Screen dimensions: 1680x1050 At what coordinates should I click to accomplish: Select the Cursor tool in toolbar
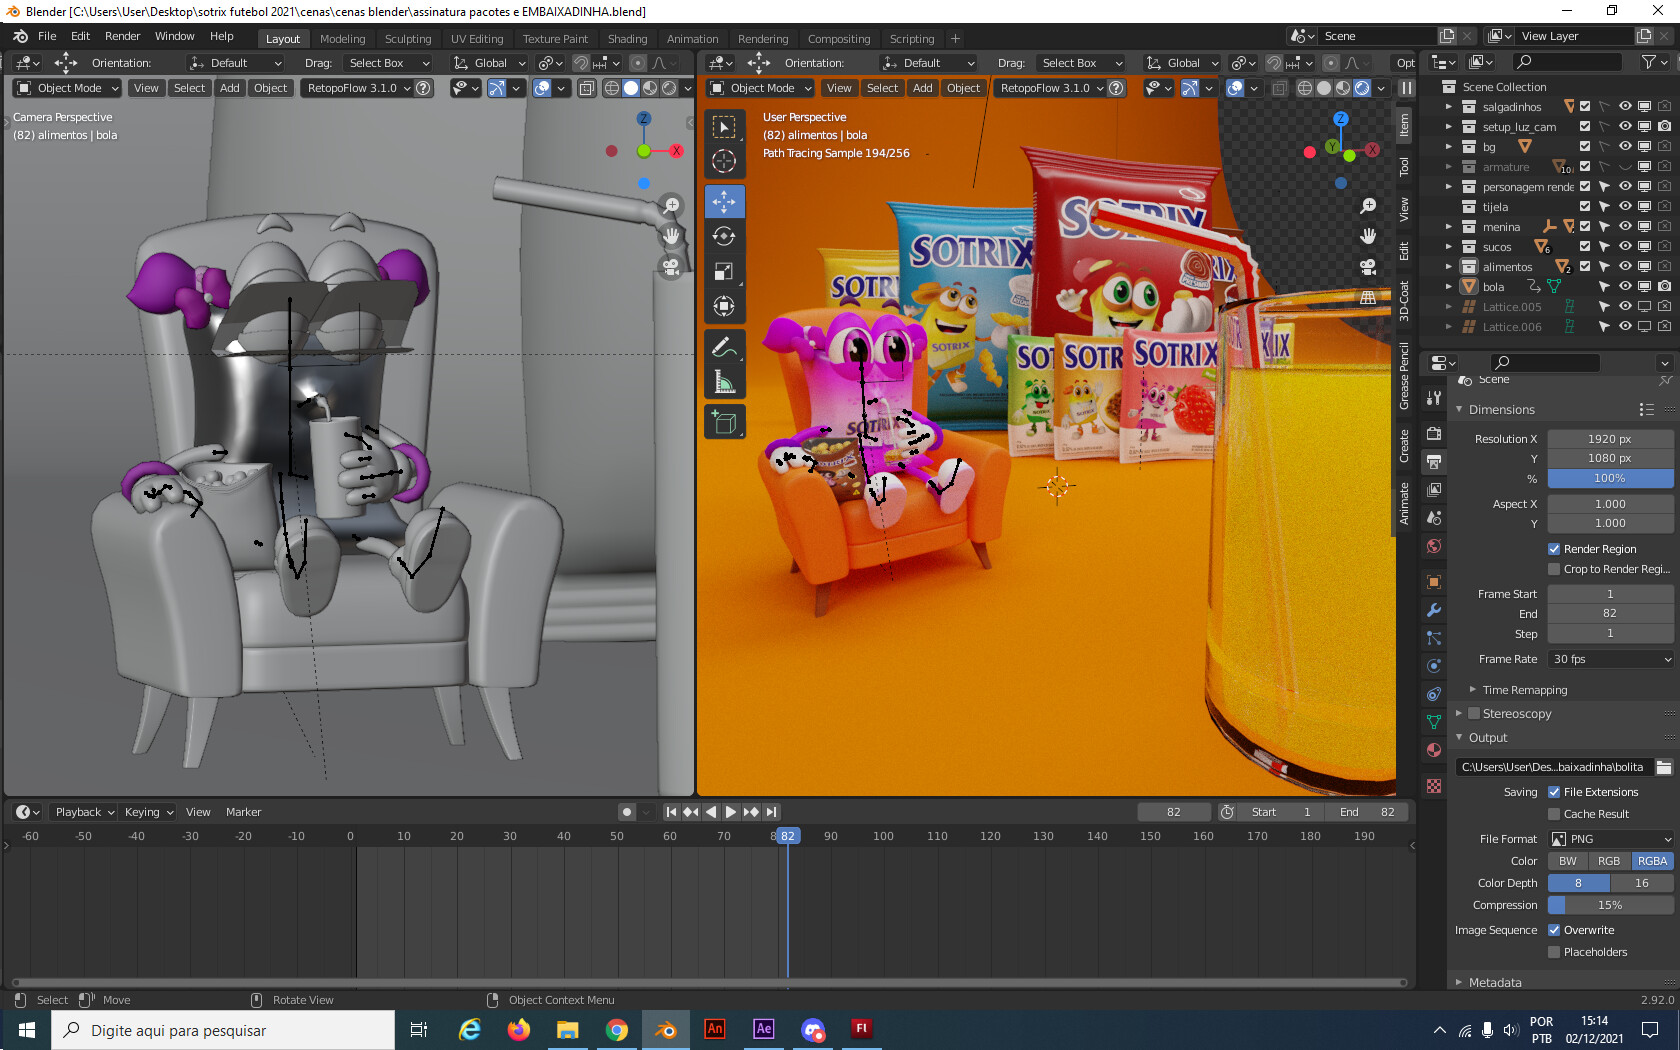tap(724, 161)
